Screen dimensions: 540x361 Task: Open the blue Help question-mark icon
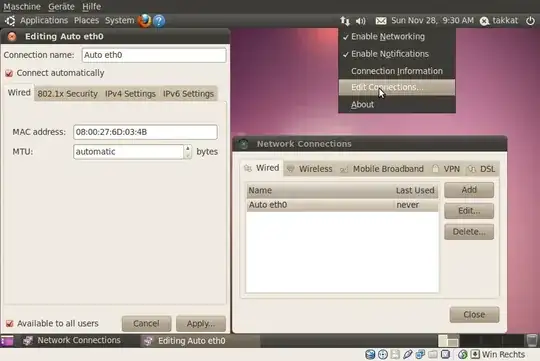(x=159, y=21)
